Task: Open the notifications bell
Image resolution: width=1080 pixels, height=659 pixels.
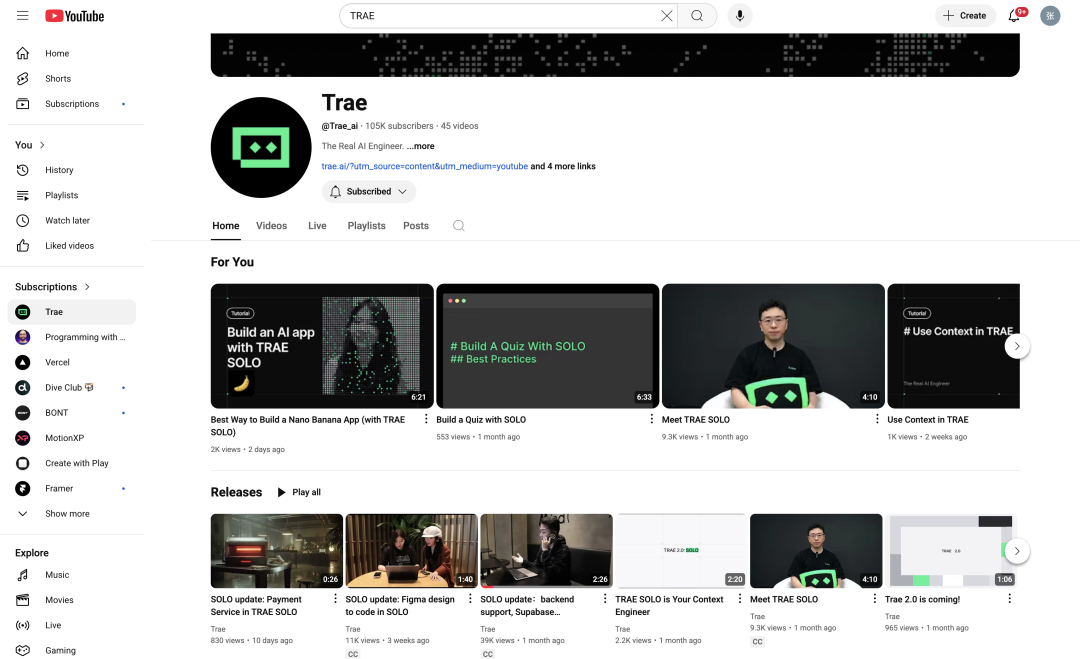Action: 1015,15
